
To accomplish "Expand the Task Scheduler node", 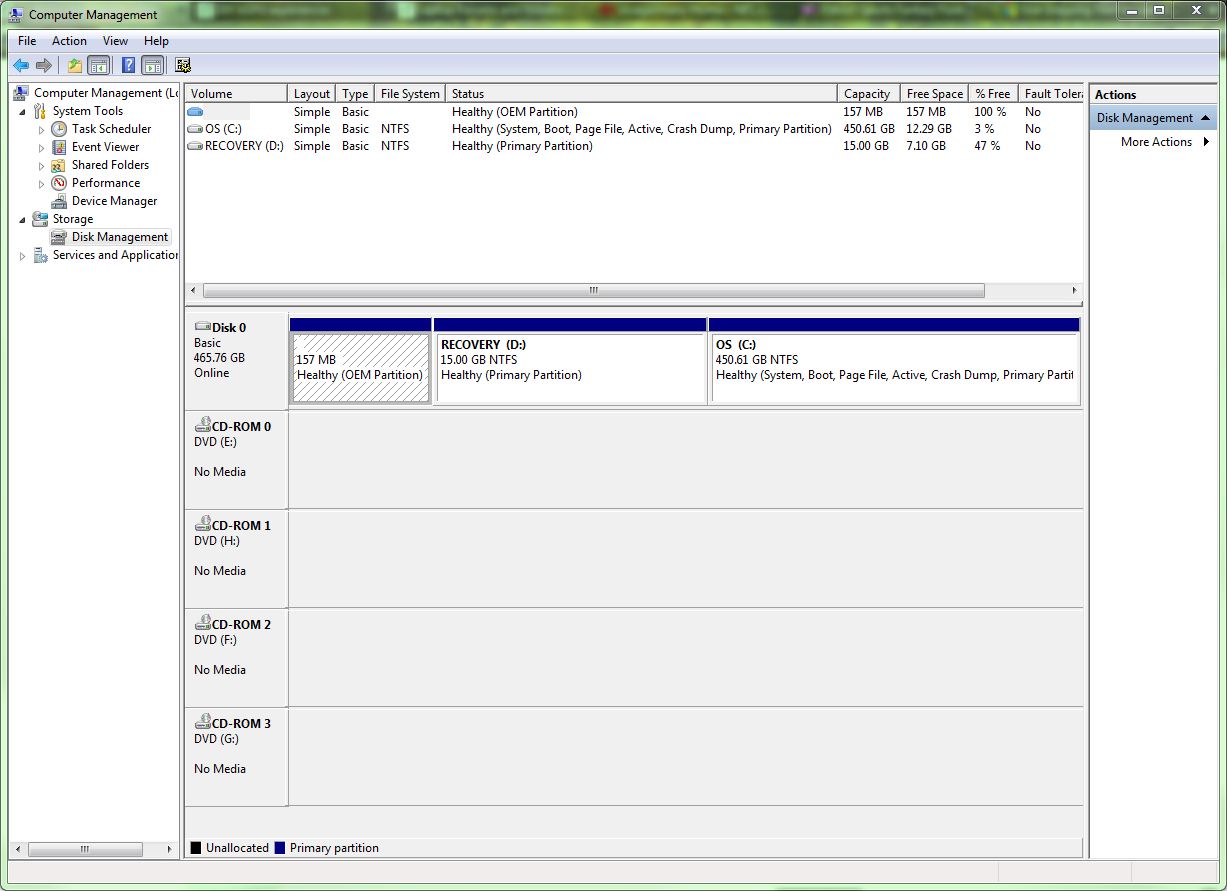I will pyautogui.click(x=42, y=129).
